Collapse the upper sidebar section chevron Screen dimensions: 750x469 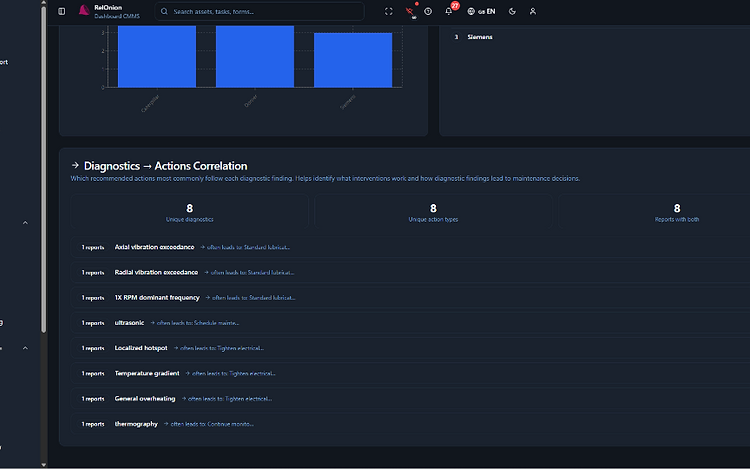point(25,223)
